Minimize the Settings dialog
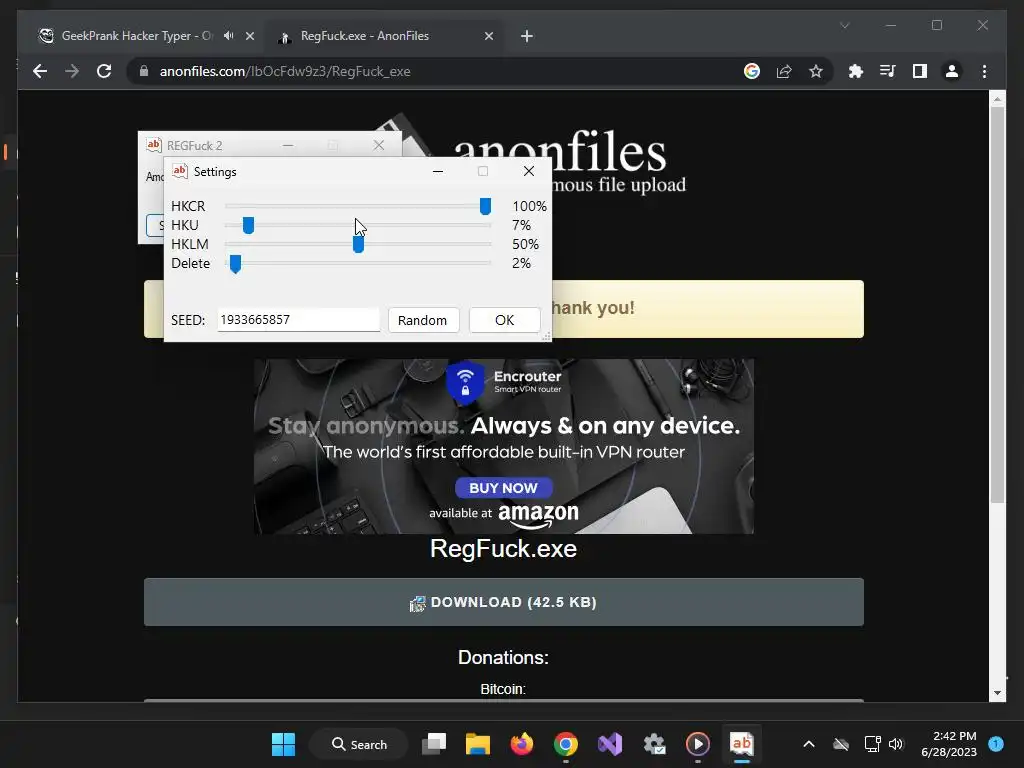 [x=438, y=171]
